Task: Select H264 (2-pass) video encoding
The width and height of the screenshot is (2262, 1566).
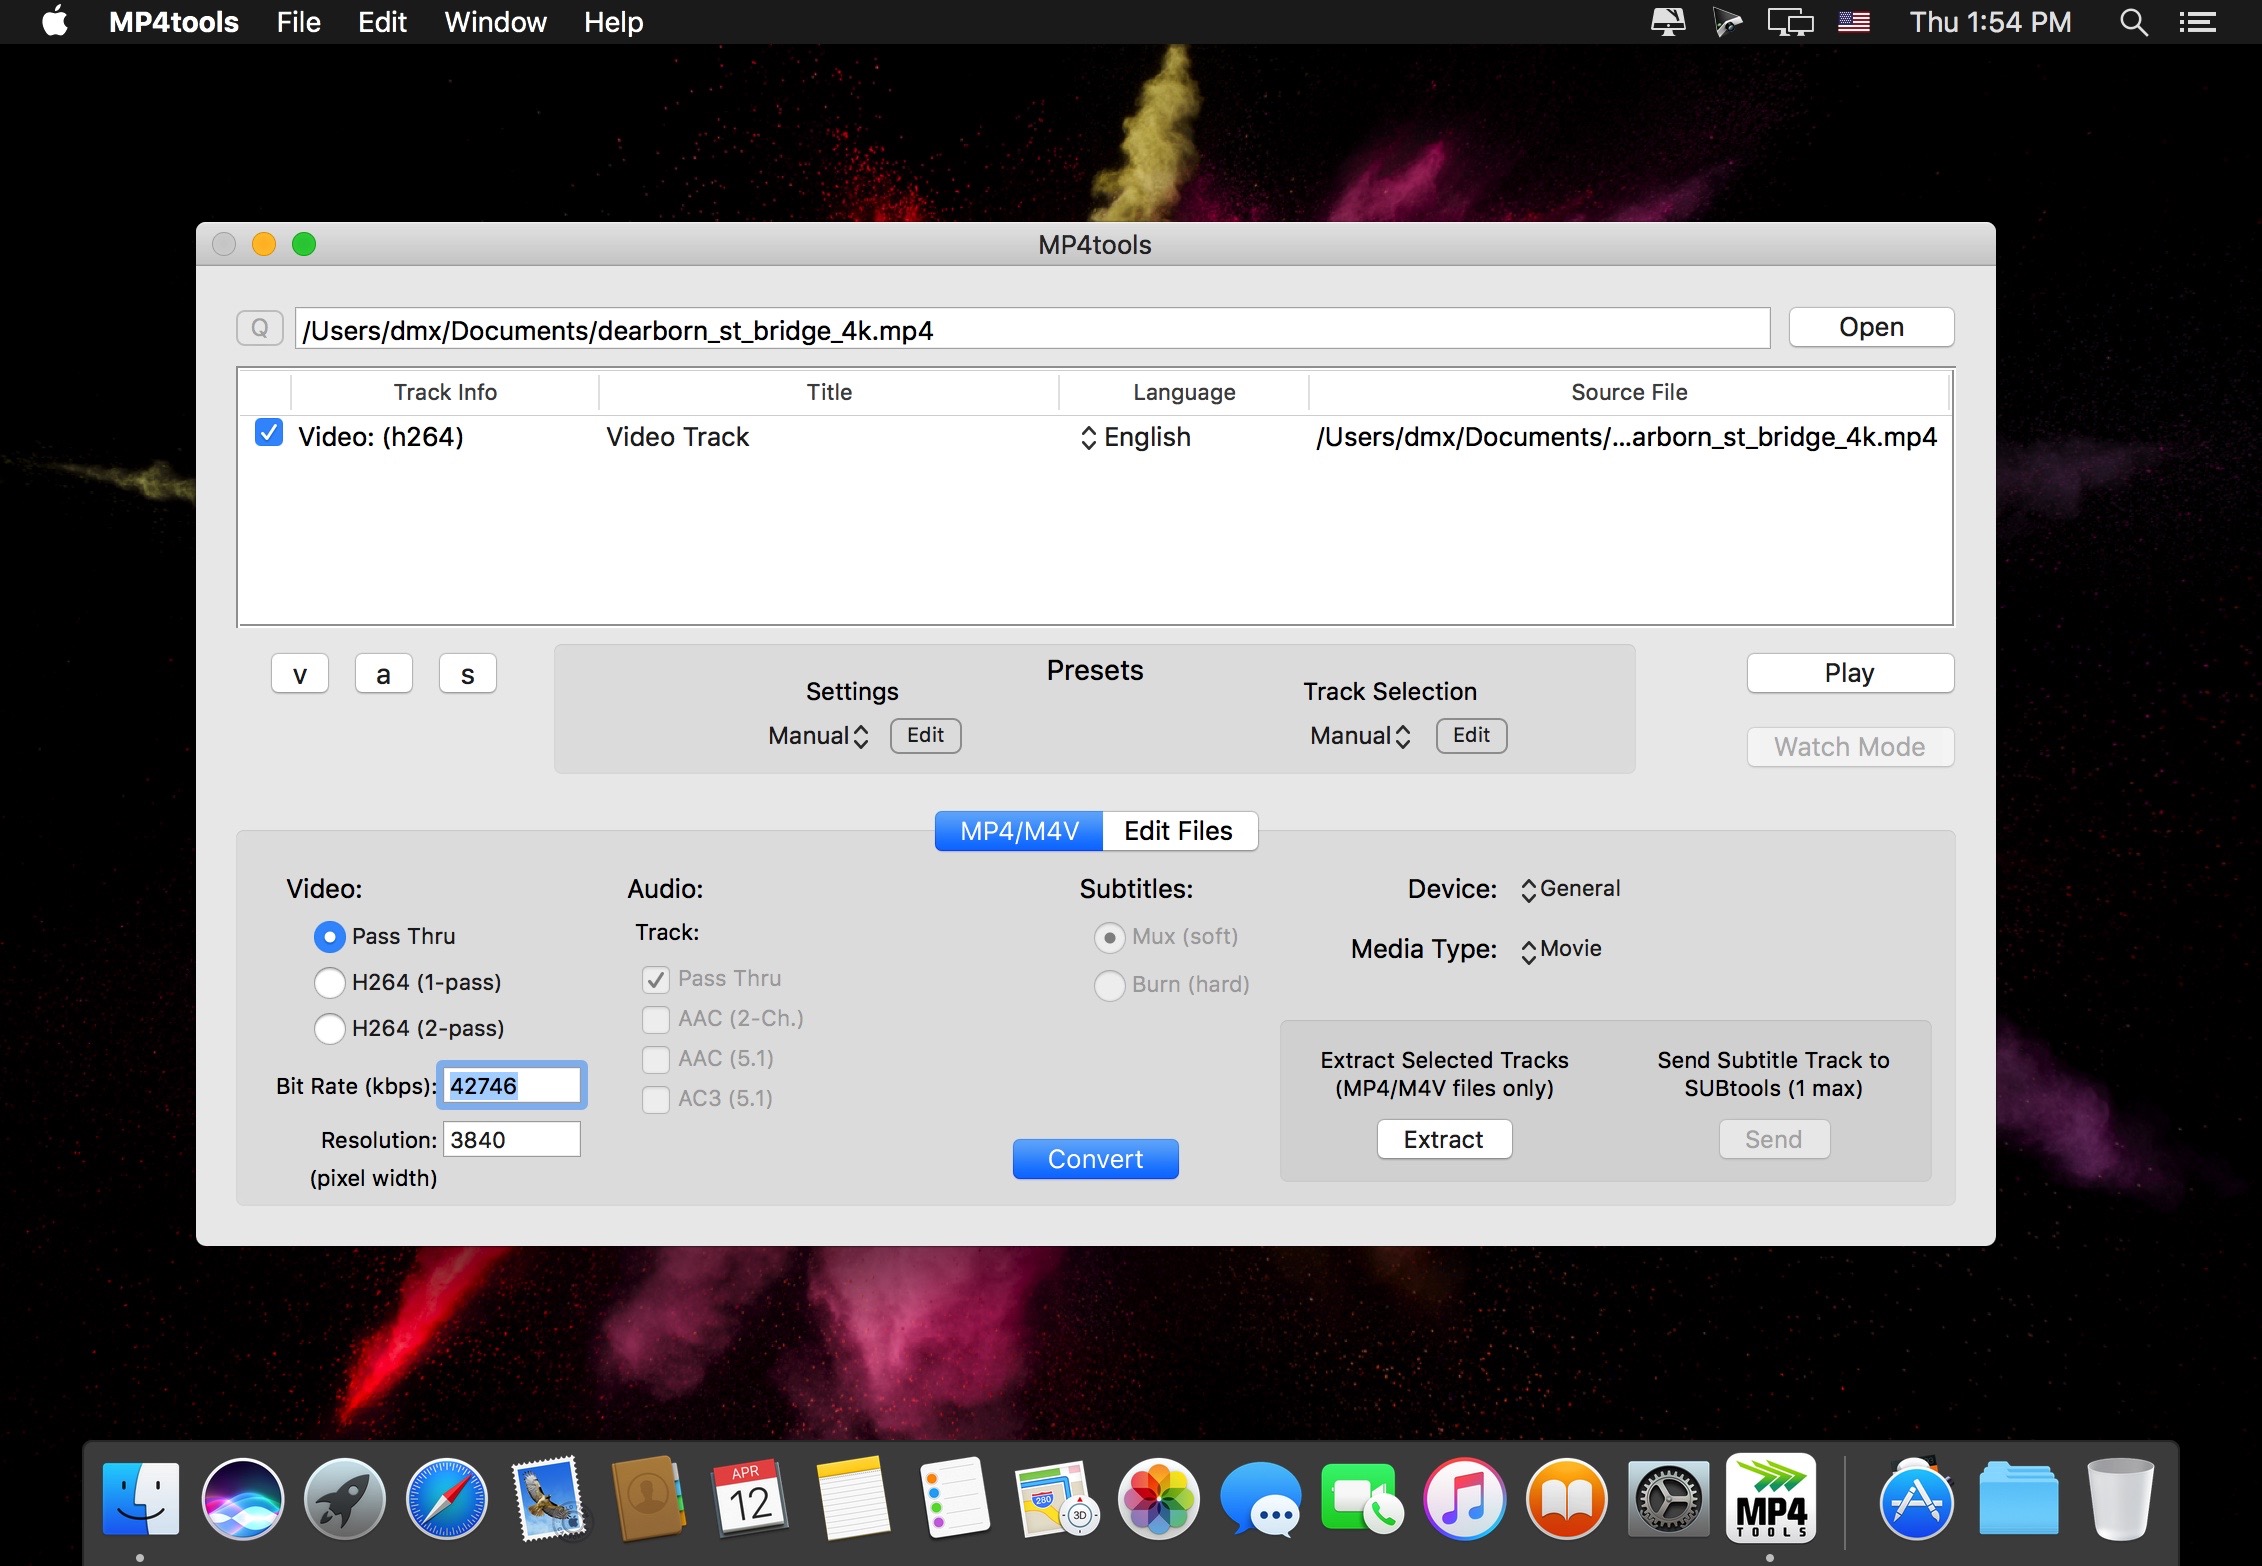Action: [329, 1028]
